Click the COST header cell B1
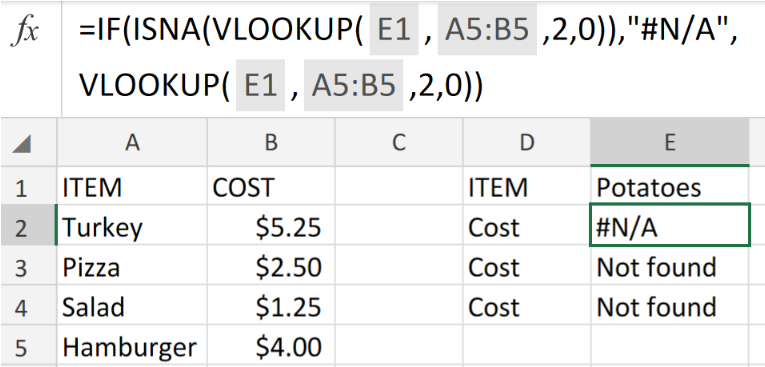The image size is (765, 367). (x=271, y=187)
